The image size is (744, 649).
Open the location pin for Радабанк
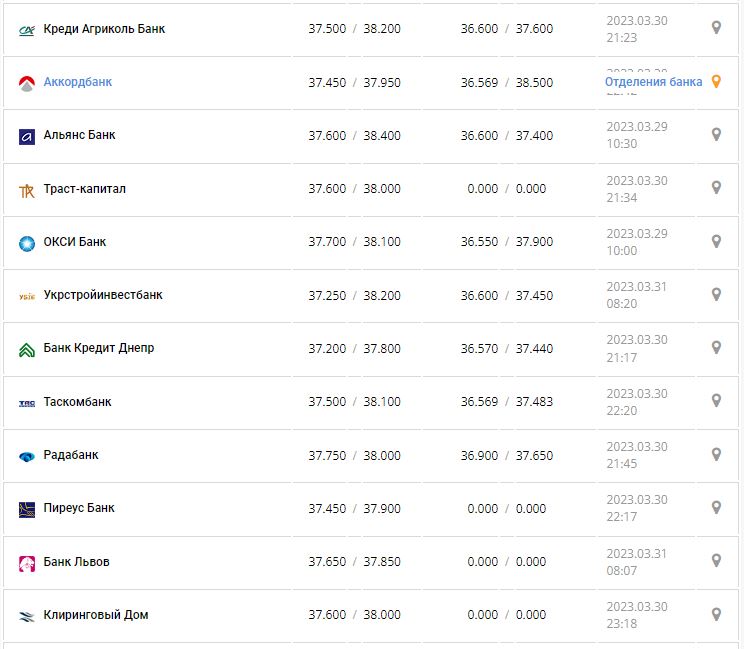coord(716,454)
